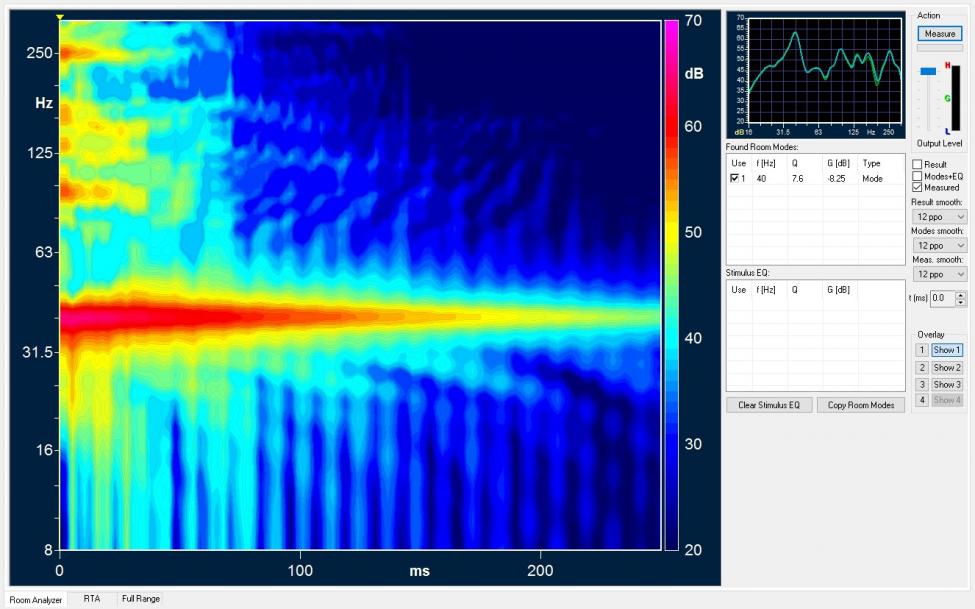Click overlay slot button 4
The width and height of the screenshot is (975, 609).
coord(922,400)
